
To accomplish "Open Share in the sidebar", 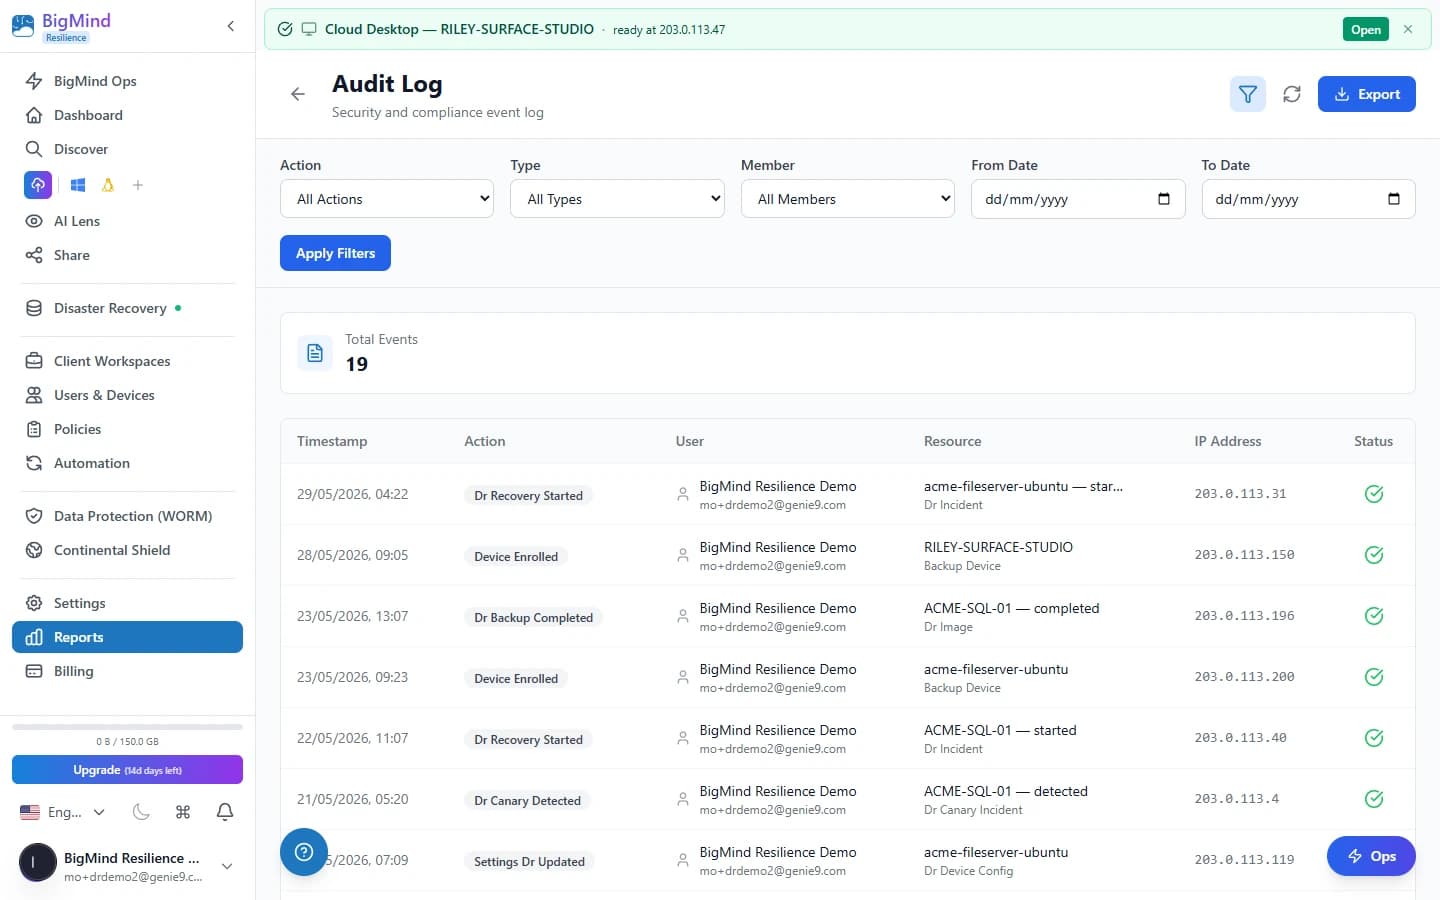I will (x=127, y=255).
